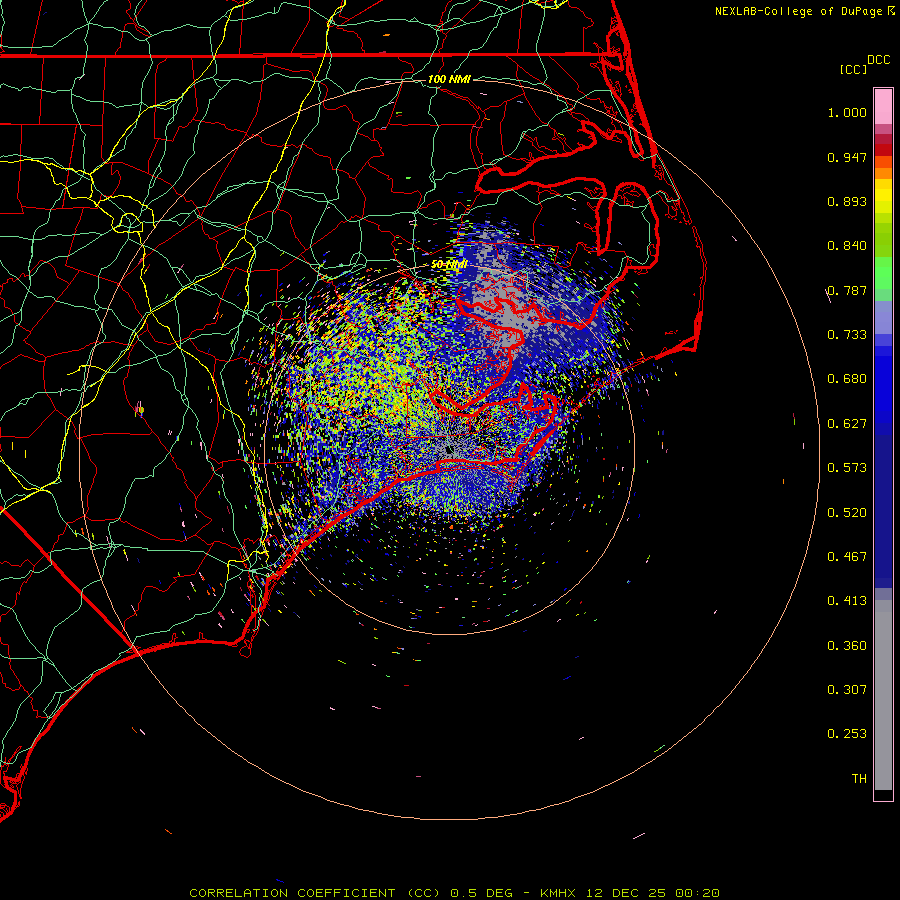Click the pink swatch at scale top
This screenshot has height=900, width=900.
(x=883, y=107)
